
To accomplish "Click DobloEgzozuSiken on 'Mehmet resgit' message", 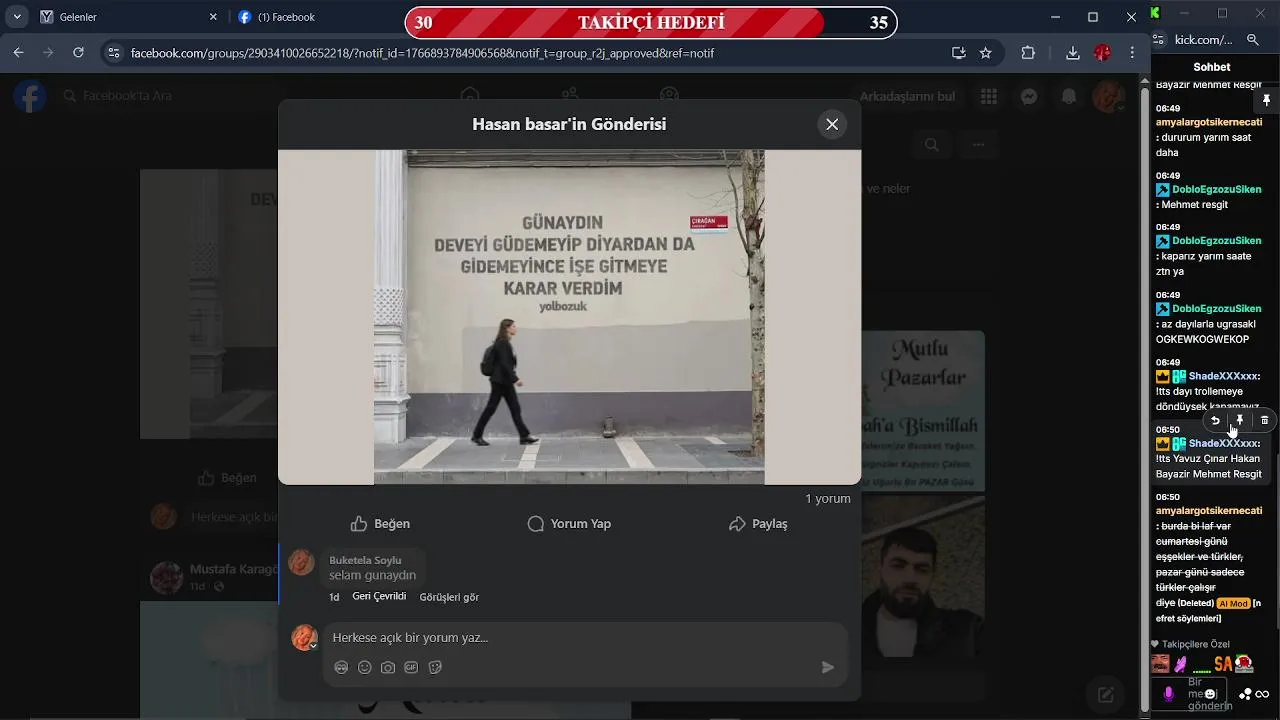I will 1217,189.
